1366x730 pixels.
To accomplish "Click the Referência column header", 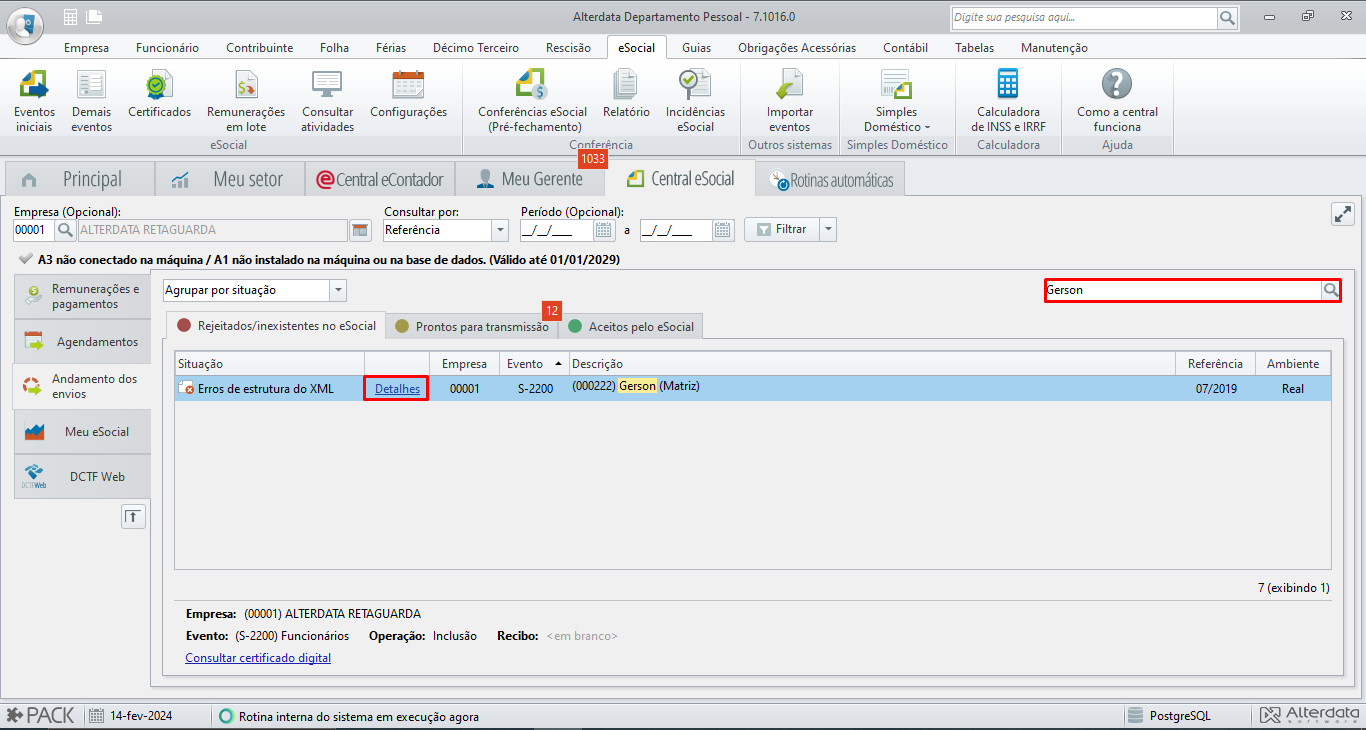I will coord(1215,364).
